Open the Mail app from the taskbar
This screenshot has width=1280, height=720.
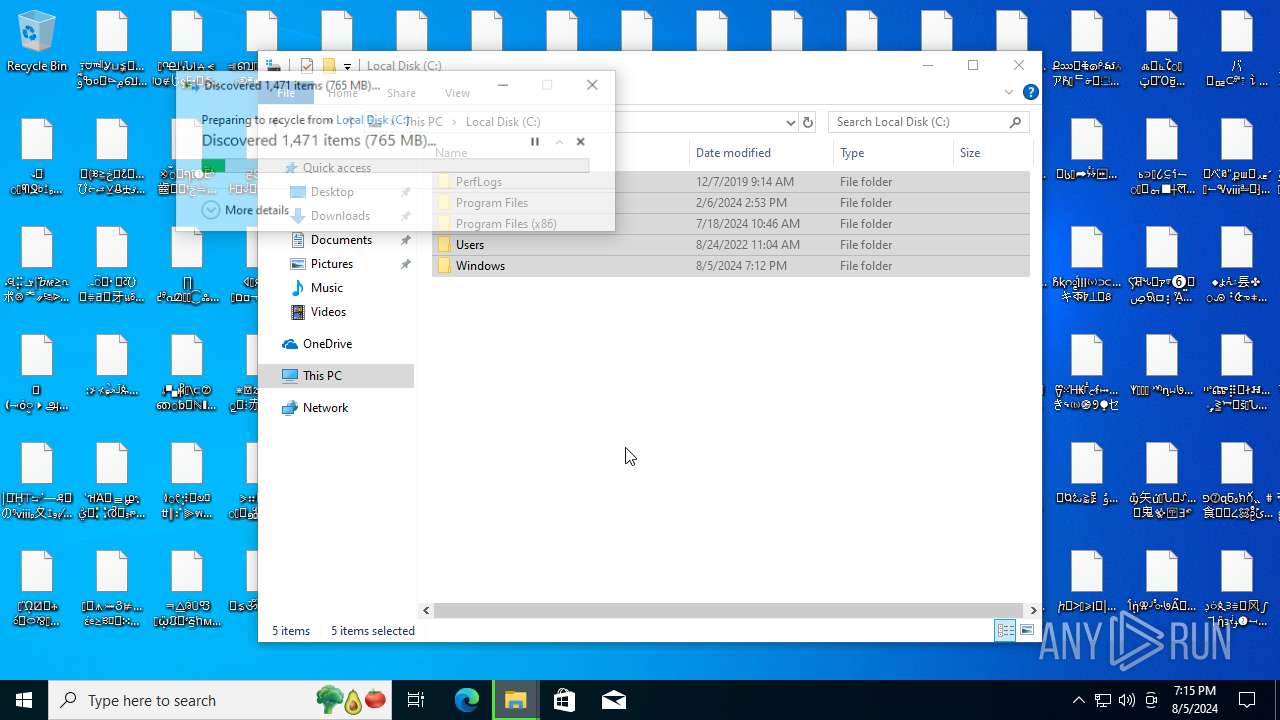(x=614, y=700)
